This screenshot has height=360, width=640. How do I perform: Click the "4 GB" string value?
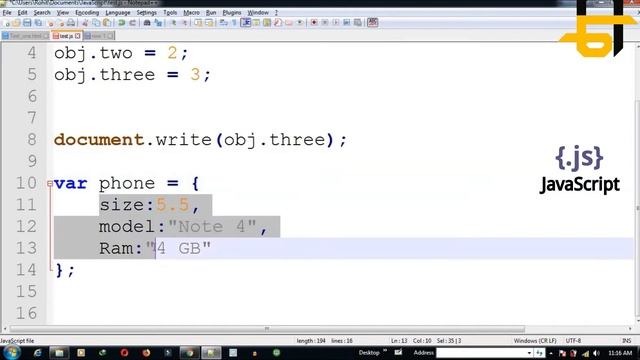coord(178,248)
